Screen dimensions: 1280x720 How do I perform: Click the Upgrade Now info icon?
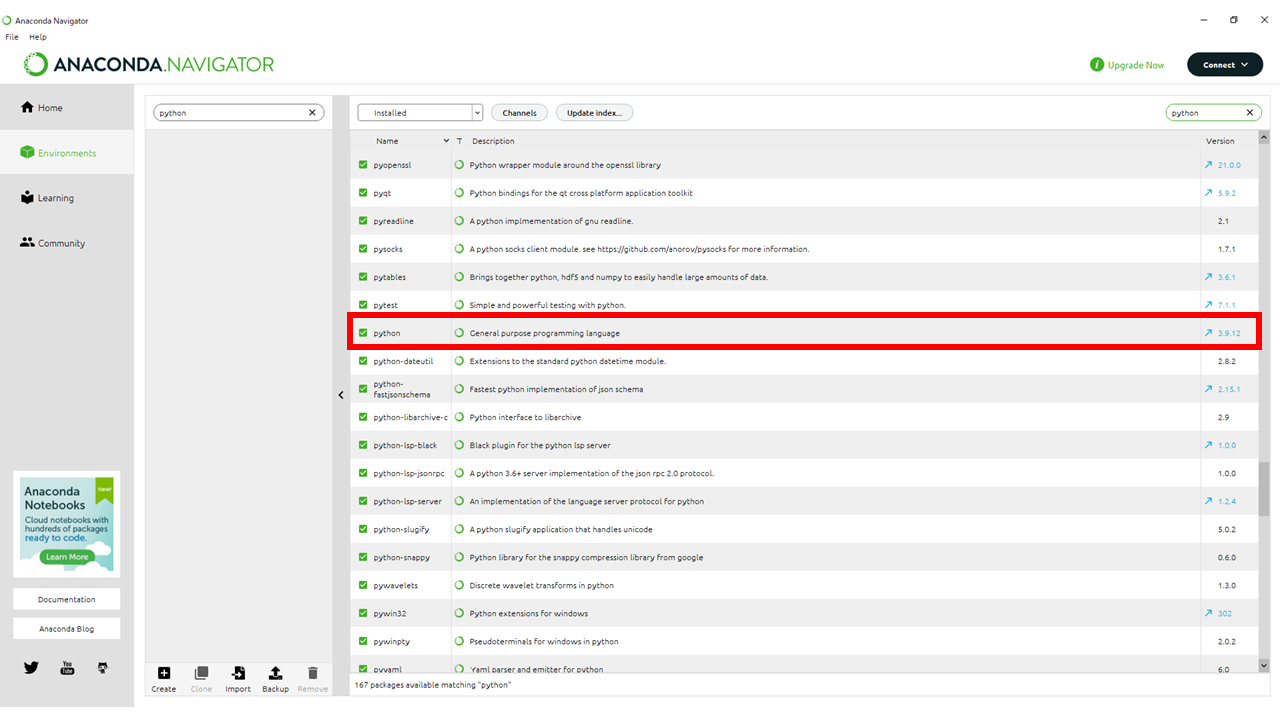pyautogui.click(x=1097, y=65)
